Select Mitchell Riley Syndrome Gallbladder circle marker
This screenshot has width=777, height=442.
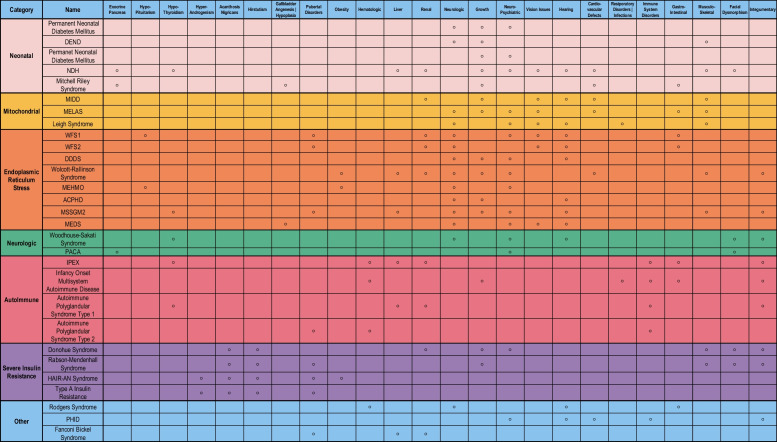coord(286,85)
